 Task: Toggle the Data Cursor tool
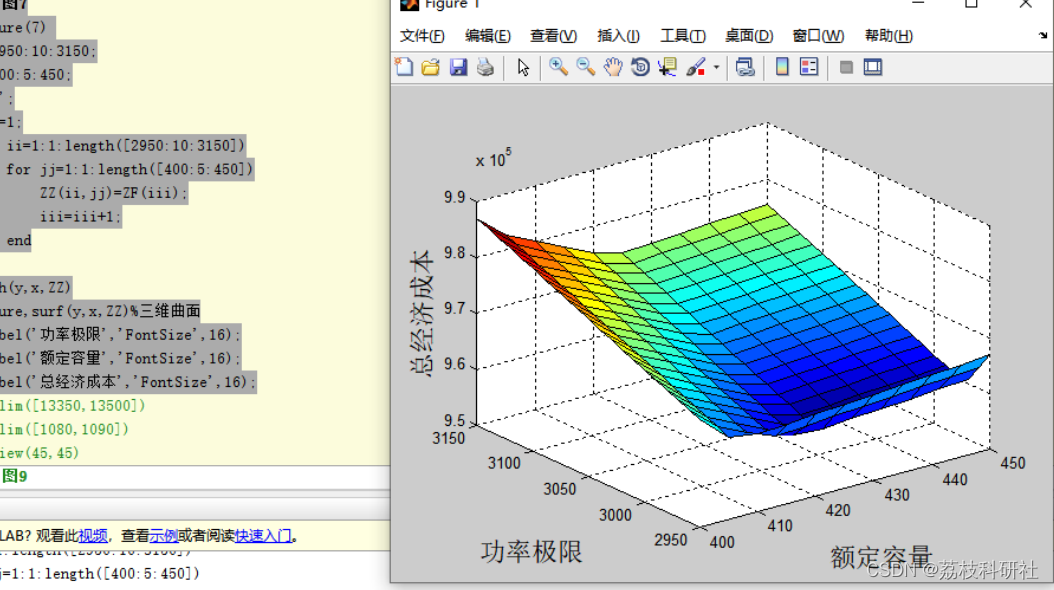pos(667,67)
